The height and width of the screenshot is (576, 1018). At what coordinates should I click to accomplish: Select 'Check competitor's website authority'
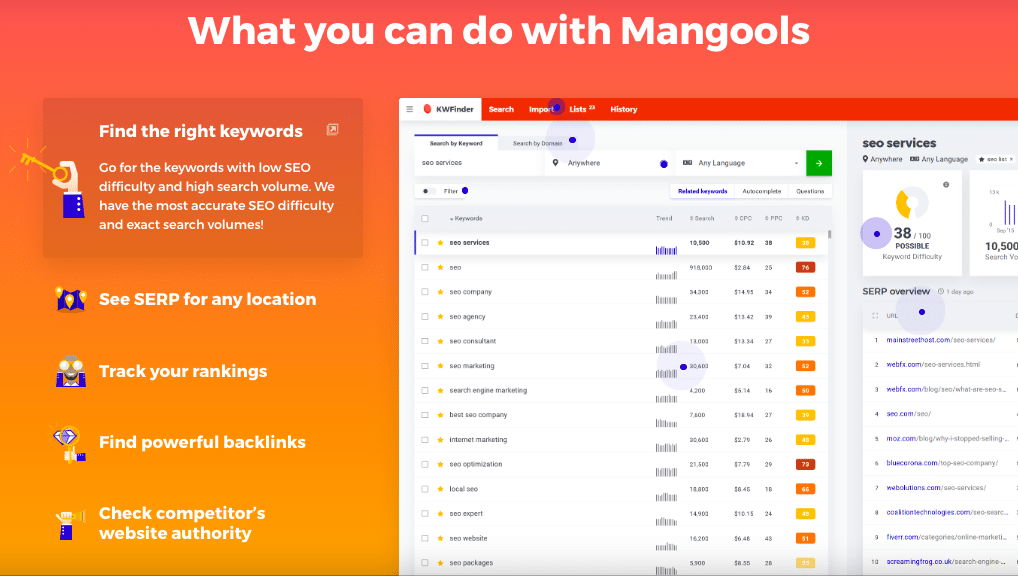(182, 523)
